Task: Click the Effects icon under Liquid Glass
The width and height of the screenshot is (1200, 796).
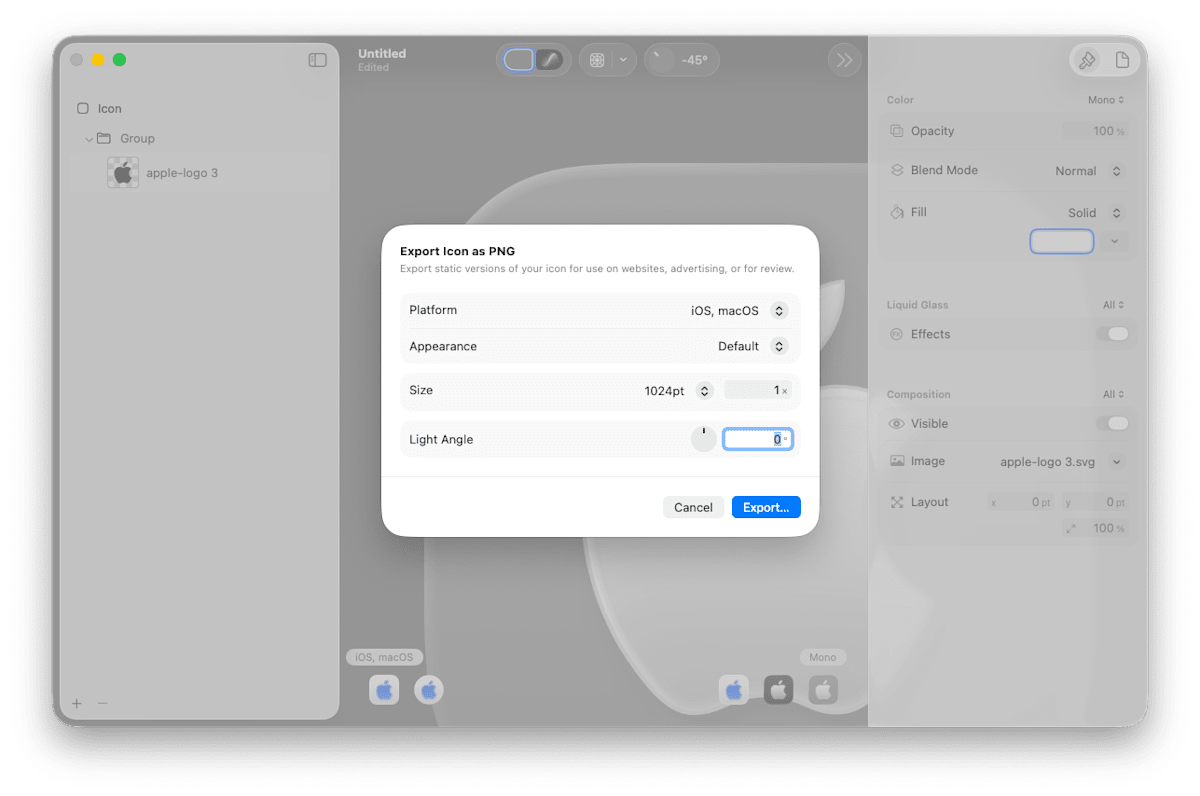Action: [x=897, y=334]
